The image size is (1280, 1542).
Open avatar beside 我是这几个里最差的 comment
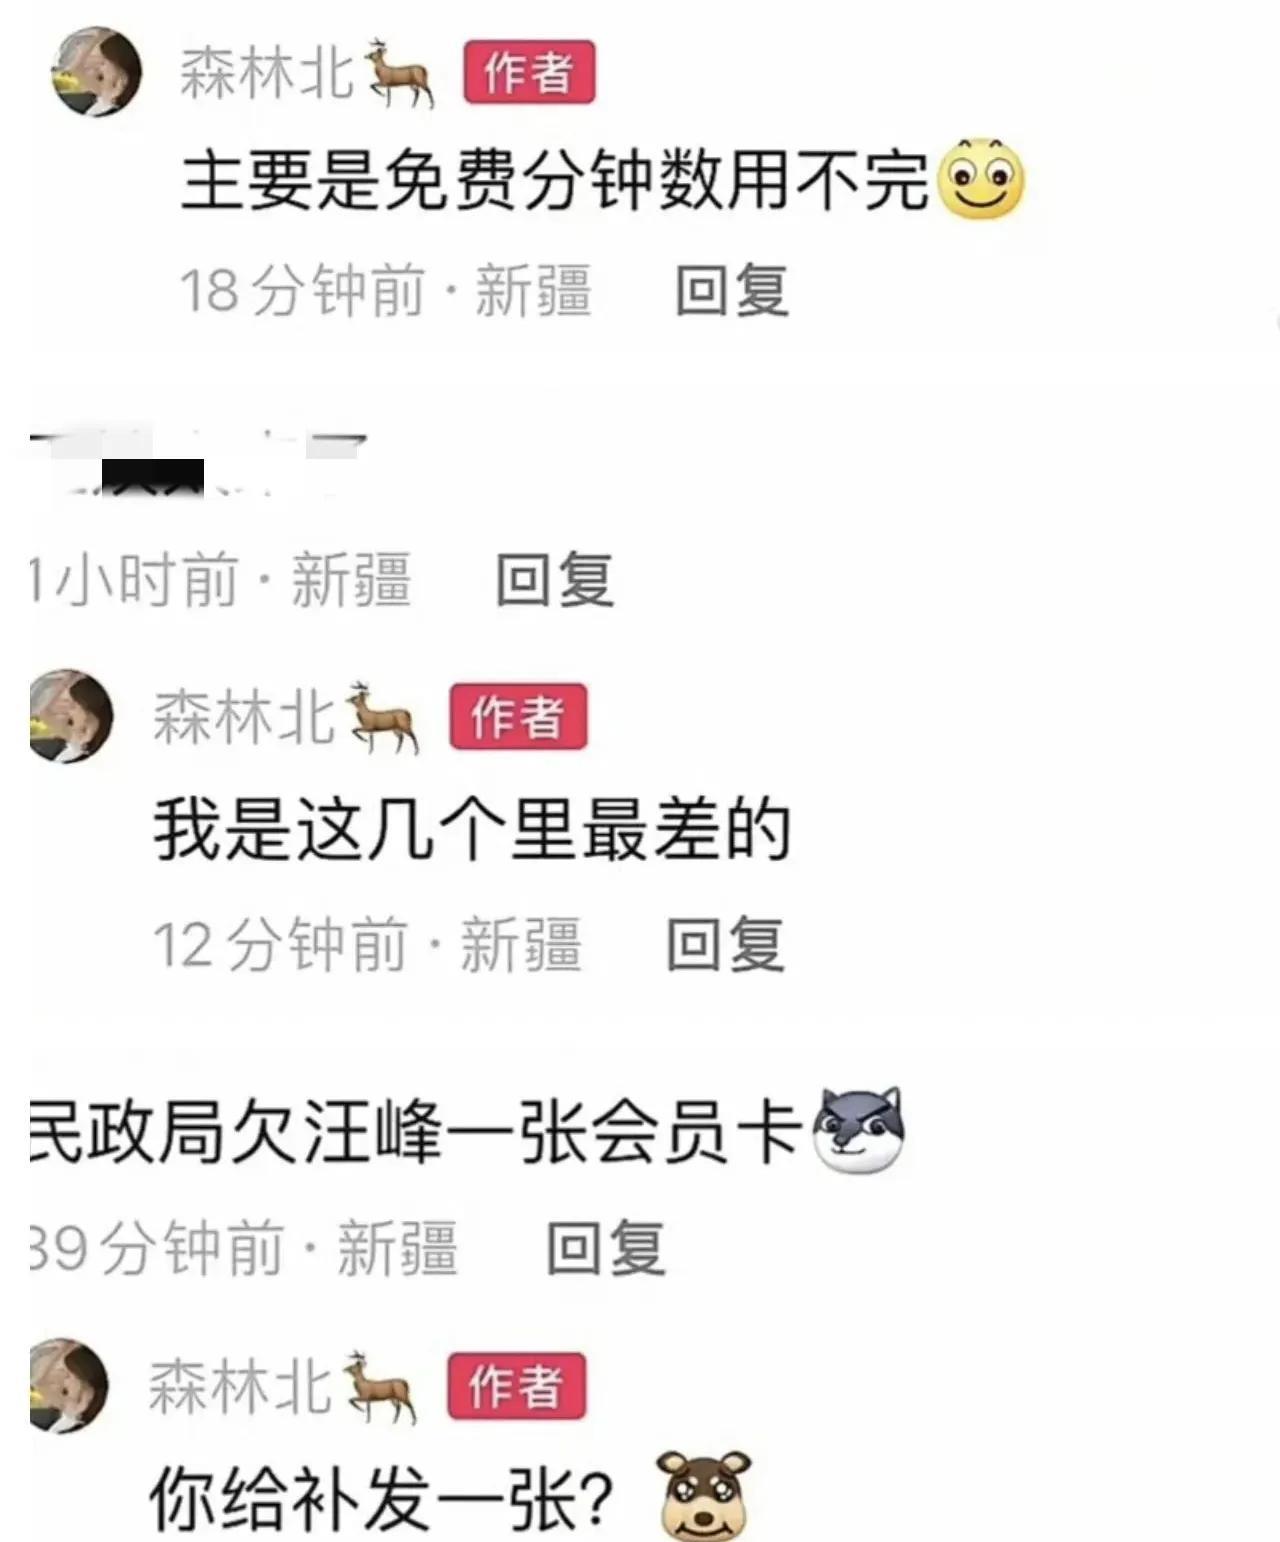click(72, 715)
